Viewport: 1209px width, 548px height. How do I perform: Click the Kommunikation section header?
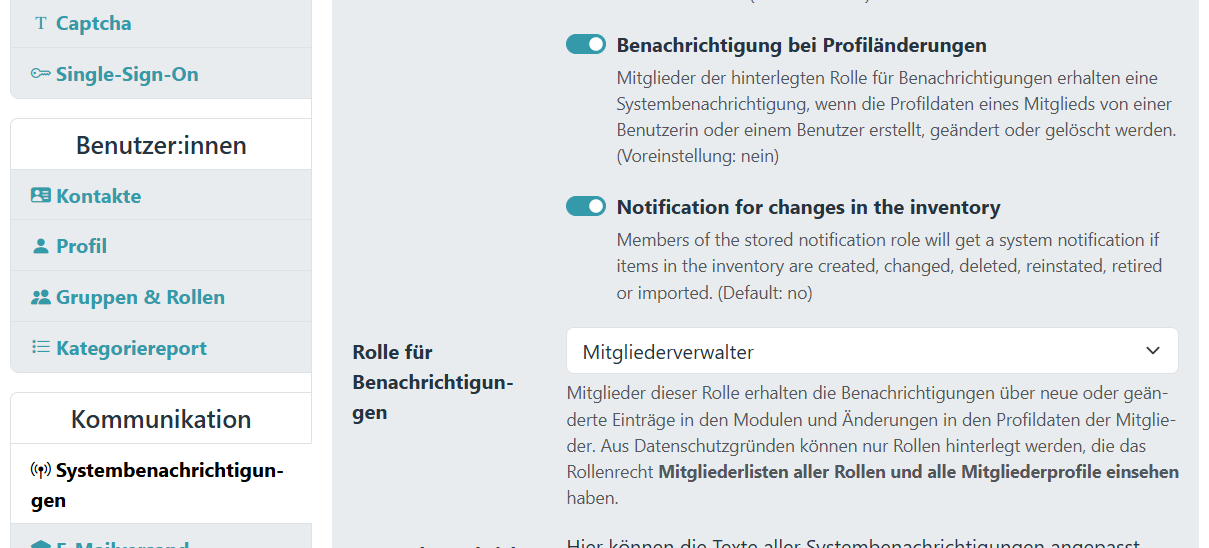click(x=161, y=419)
